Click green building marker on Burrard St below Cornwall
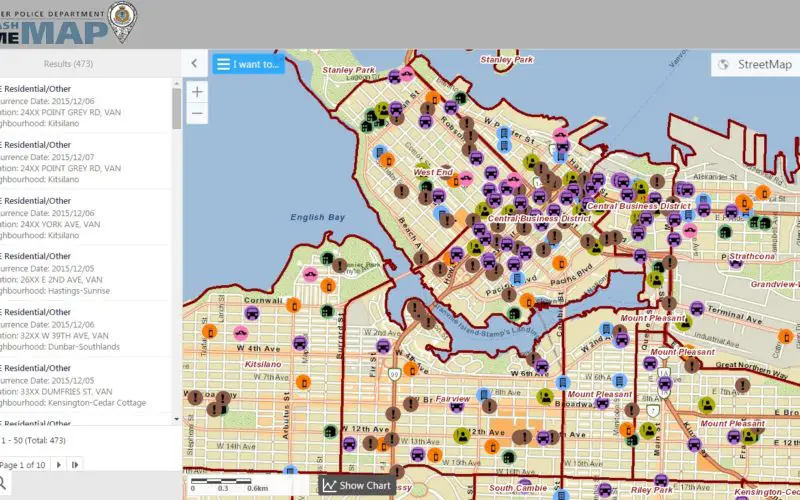 coord(327,310)
